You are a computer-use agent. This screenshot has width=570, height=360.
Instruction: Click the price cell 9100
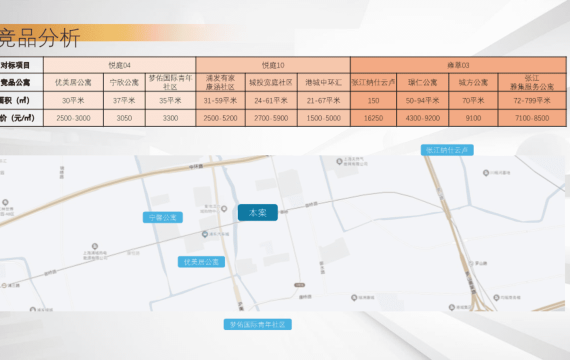473,118
